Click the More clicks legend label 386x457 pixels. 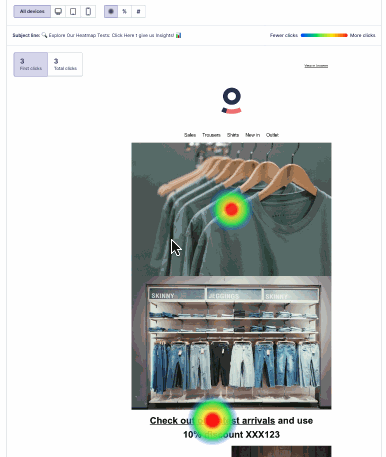pyautogui.click(x=363, y=35)
